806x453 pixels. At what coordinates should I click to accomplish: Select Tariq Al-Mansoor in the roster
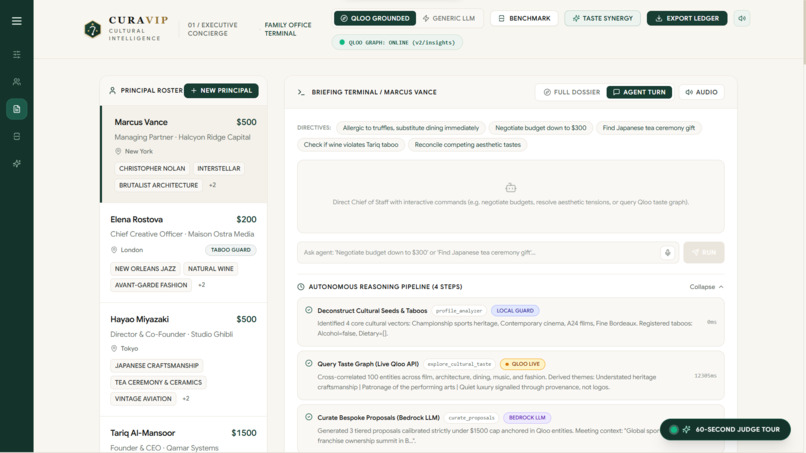click(x=184, y=436)
